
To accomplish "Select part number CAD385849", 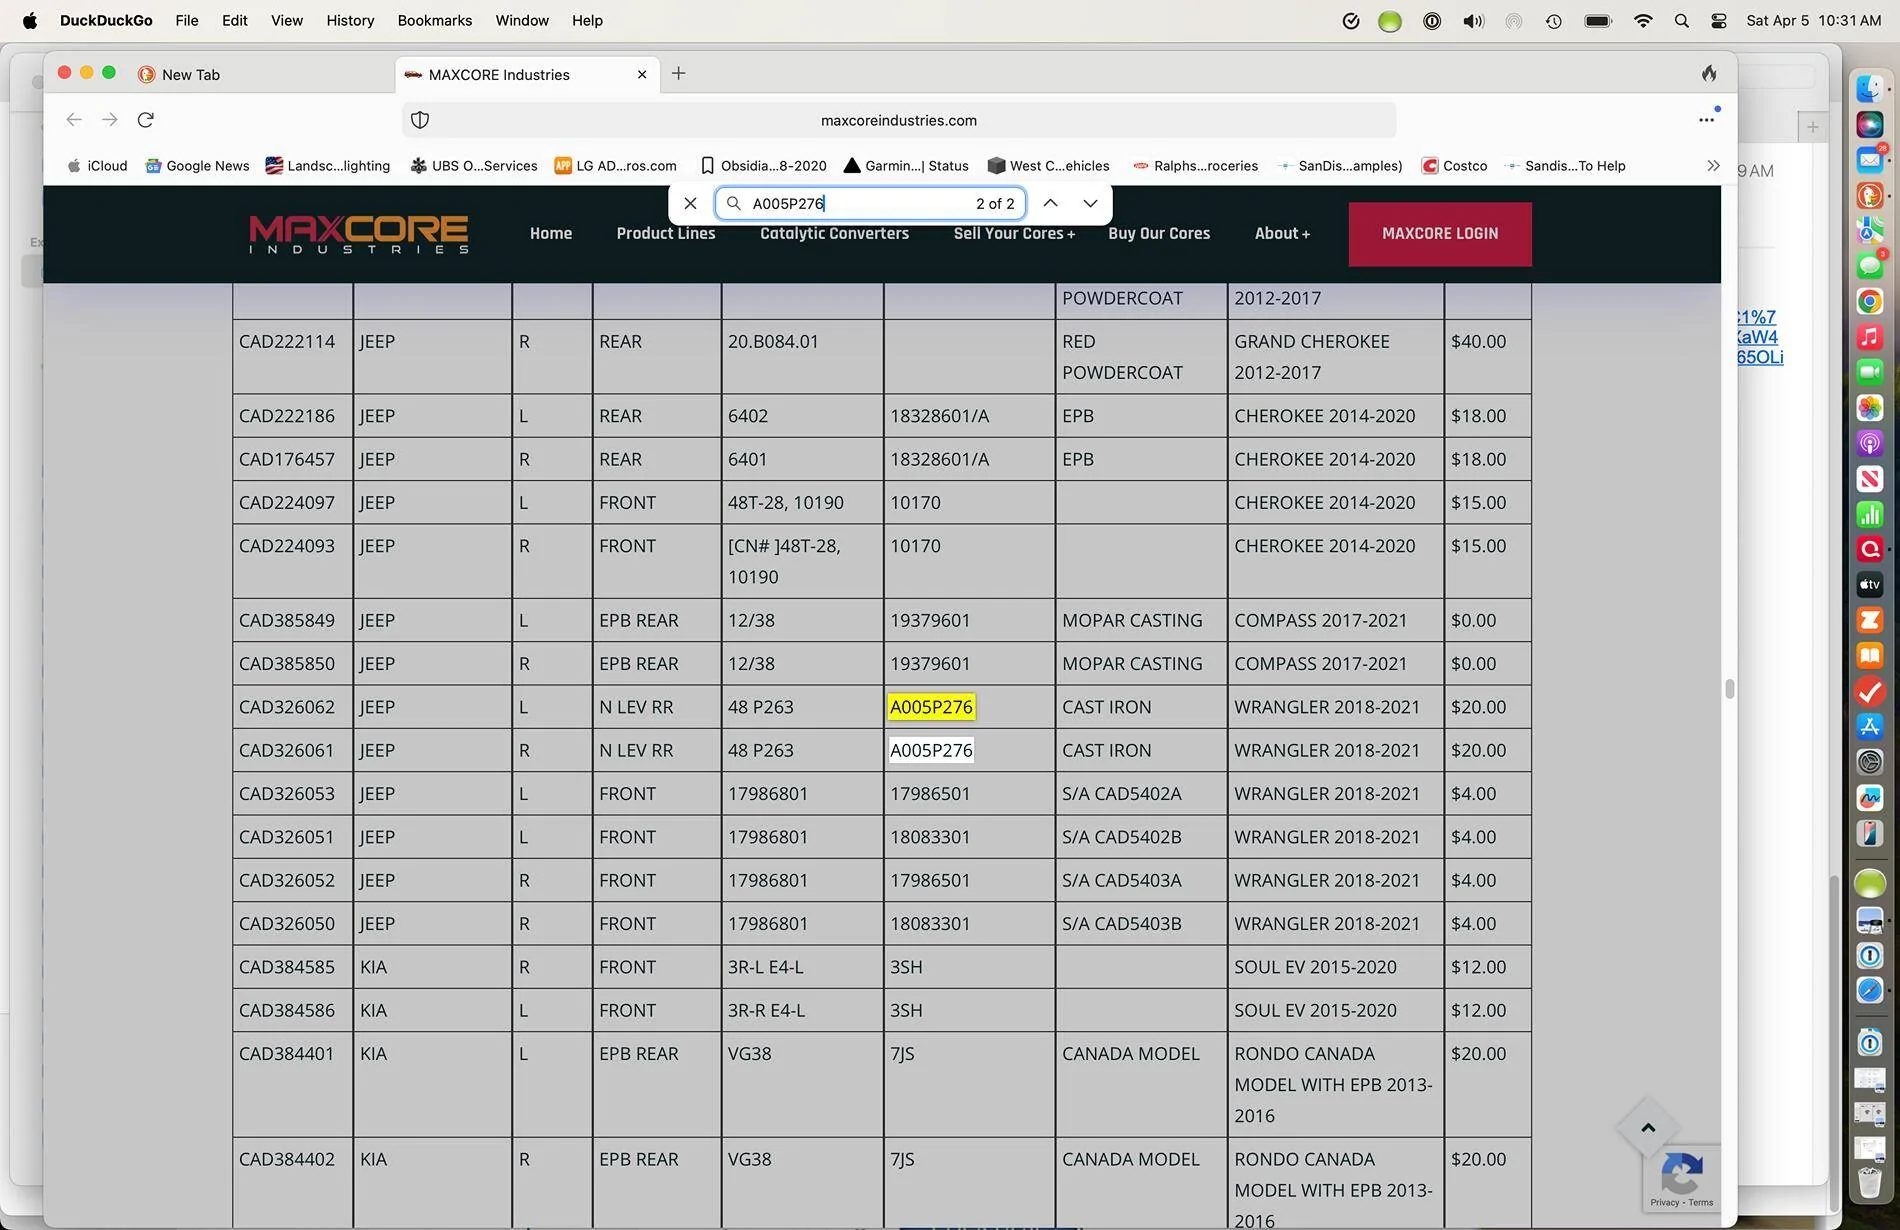I will (x=287, y=620).
